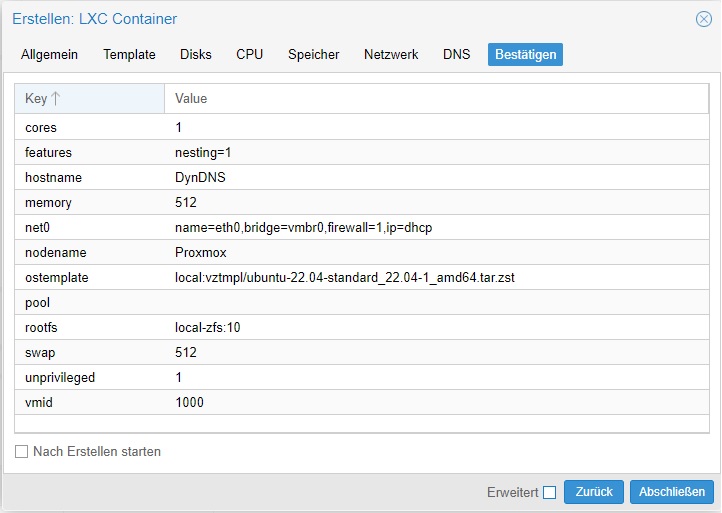Select the Bestätigen tab
The image size is (722, 513).
point(525,54)
